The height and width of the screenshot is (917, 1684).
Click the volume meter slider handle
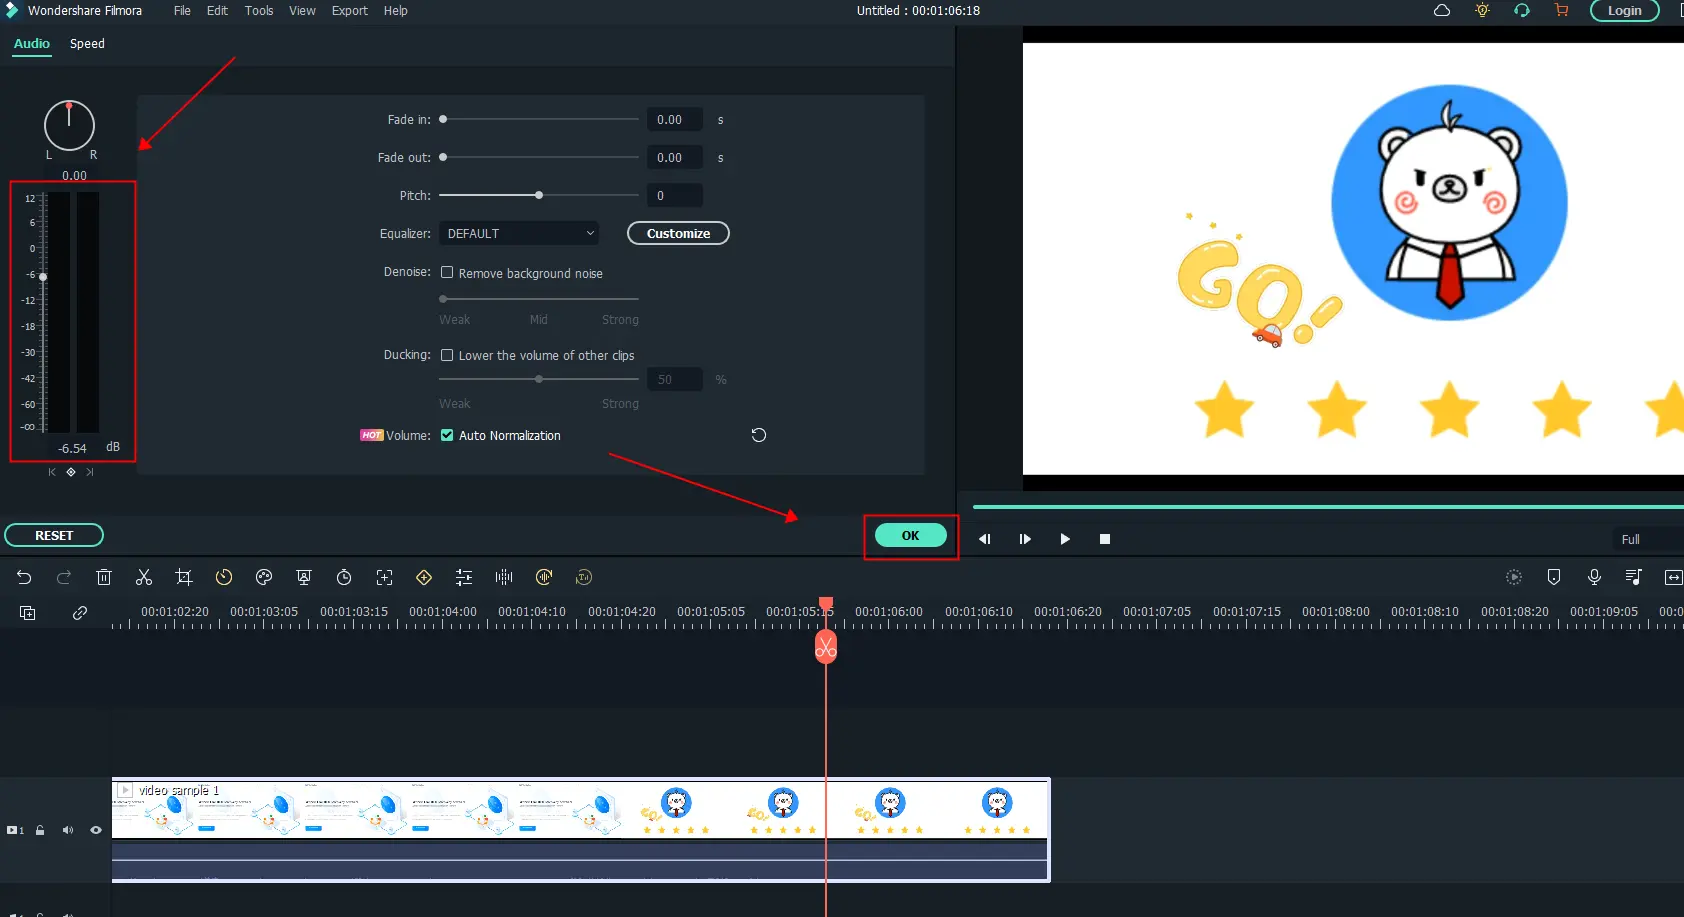click(43, 277)
